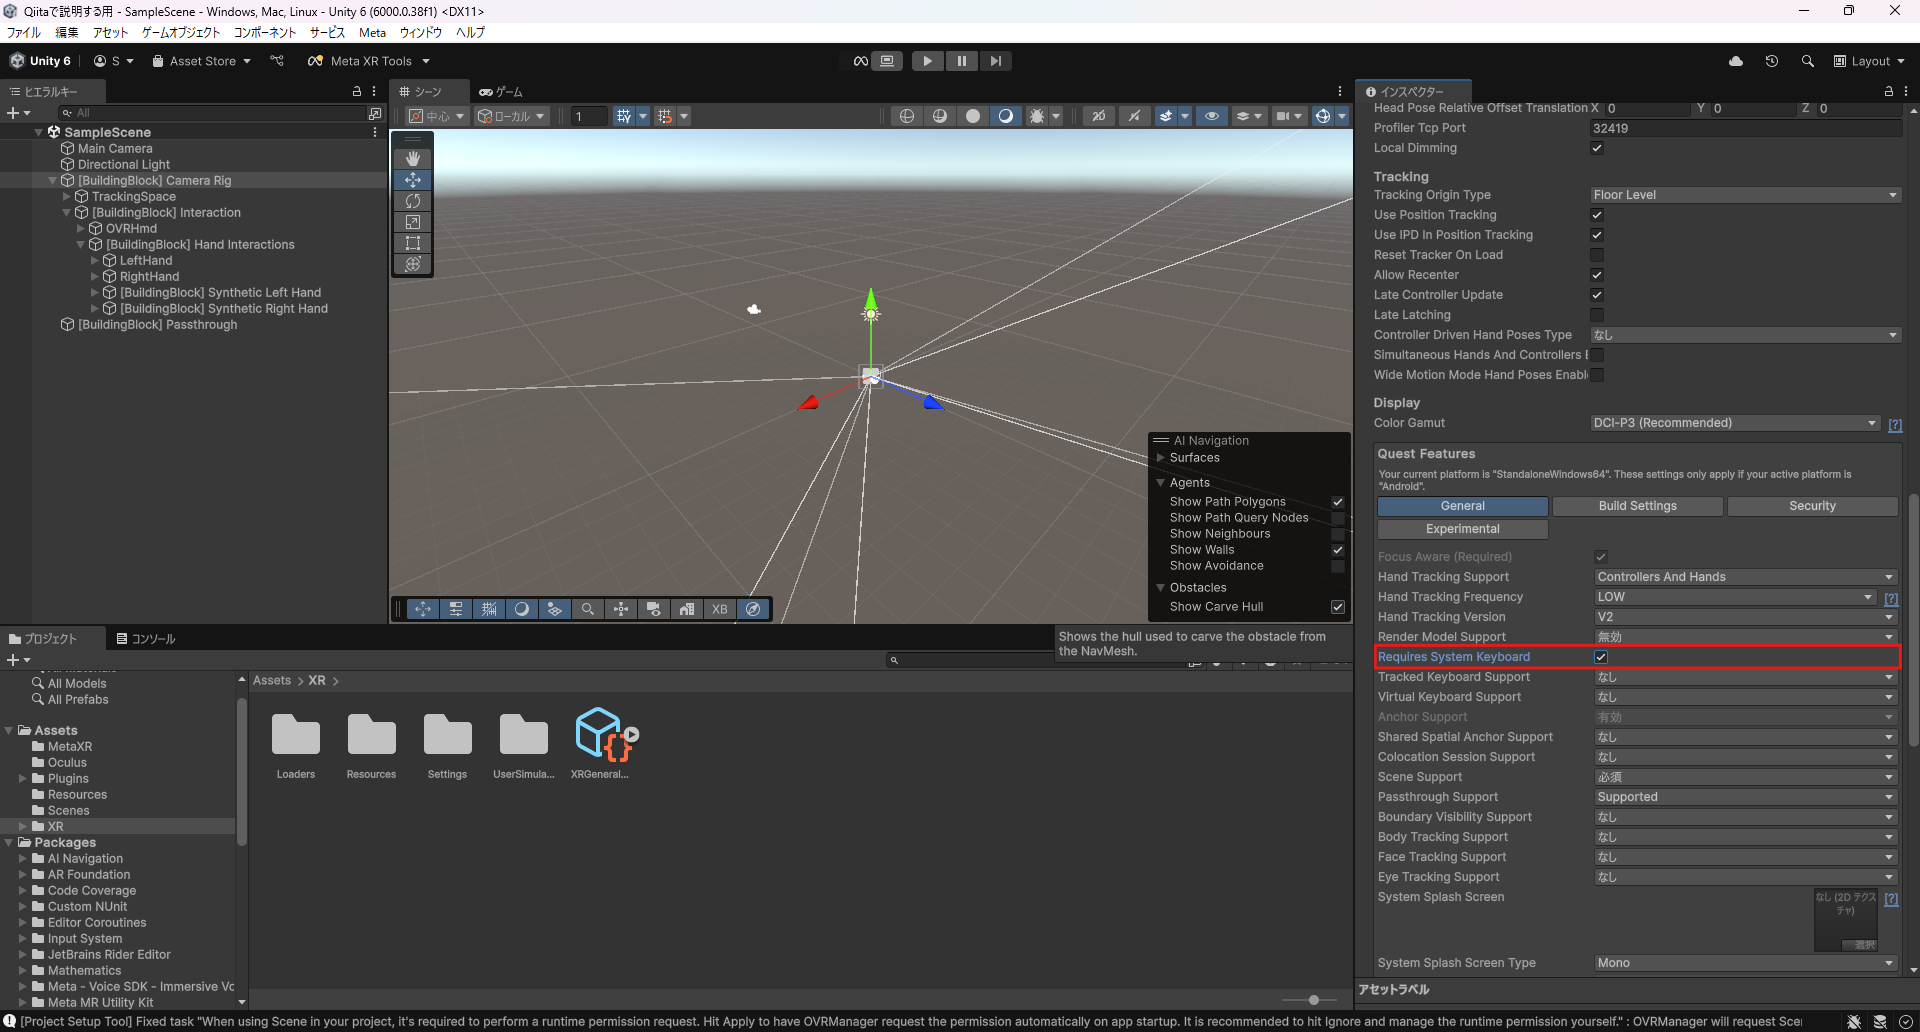Click the XB button in the overlay toolbar
The width and height of the screenshot is (1920, 1032).
tap(720, 609)
